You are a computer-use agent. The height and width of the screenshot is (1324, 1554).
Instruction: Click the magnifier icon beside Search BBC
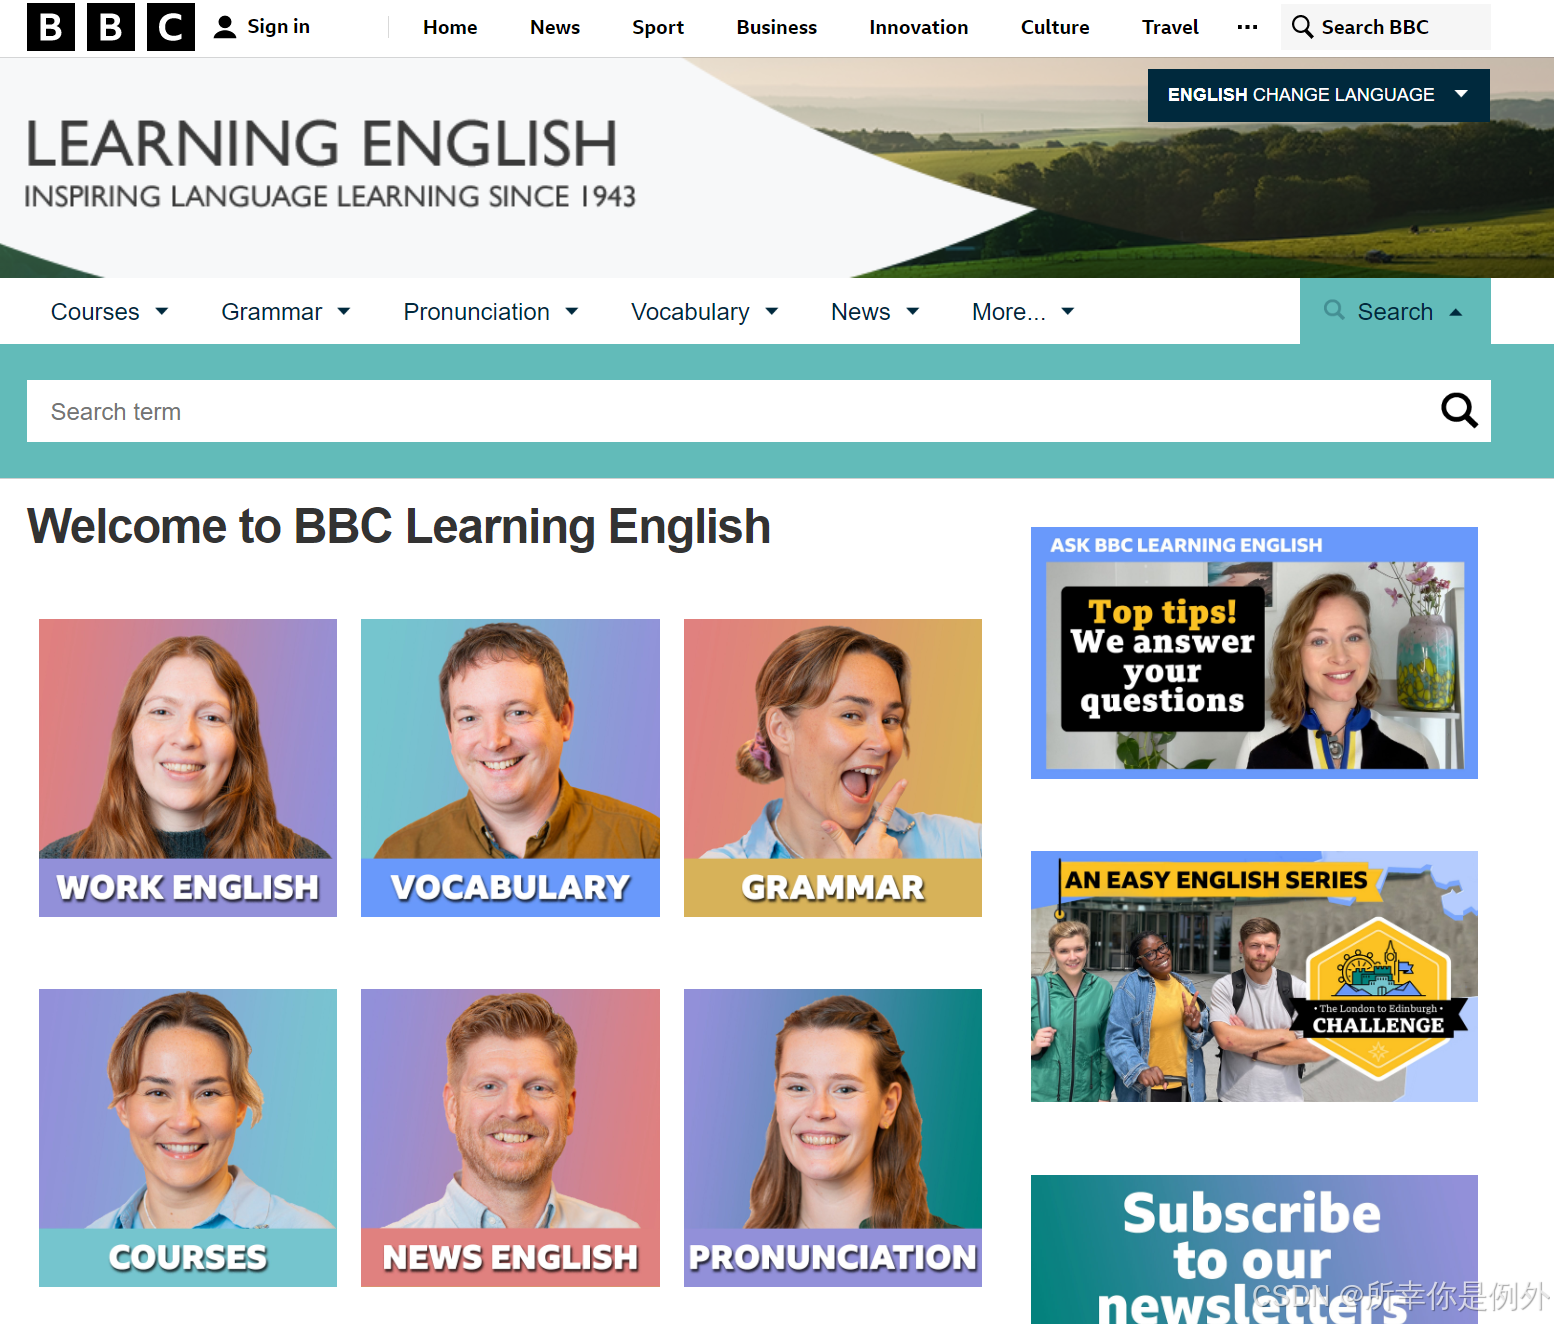pos(1302,27)
